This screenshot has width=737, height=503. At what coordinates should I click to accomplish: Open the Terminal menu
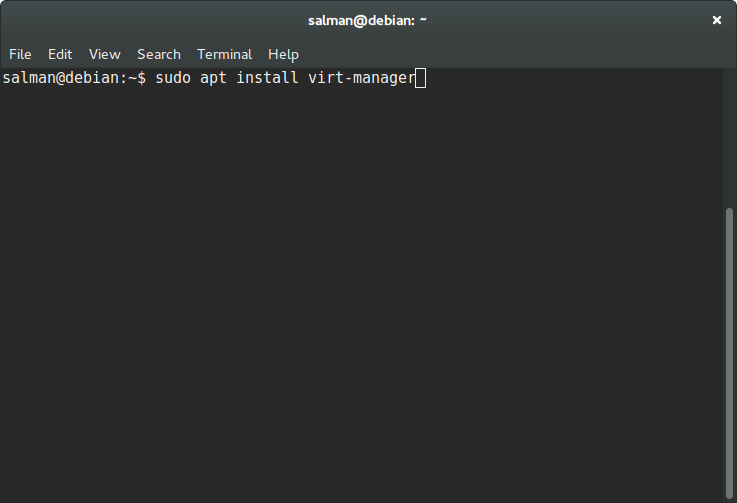(x=224, y=55)
